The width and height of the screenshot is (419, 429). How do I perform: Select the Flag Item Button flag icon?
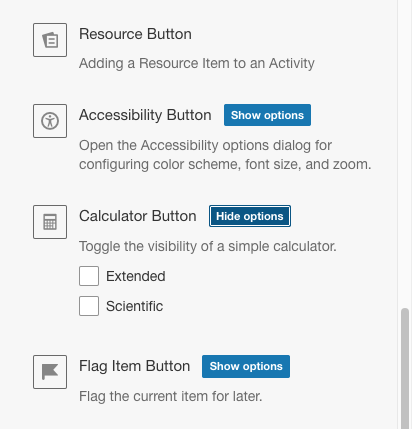coord(50,372)
